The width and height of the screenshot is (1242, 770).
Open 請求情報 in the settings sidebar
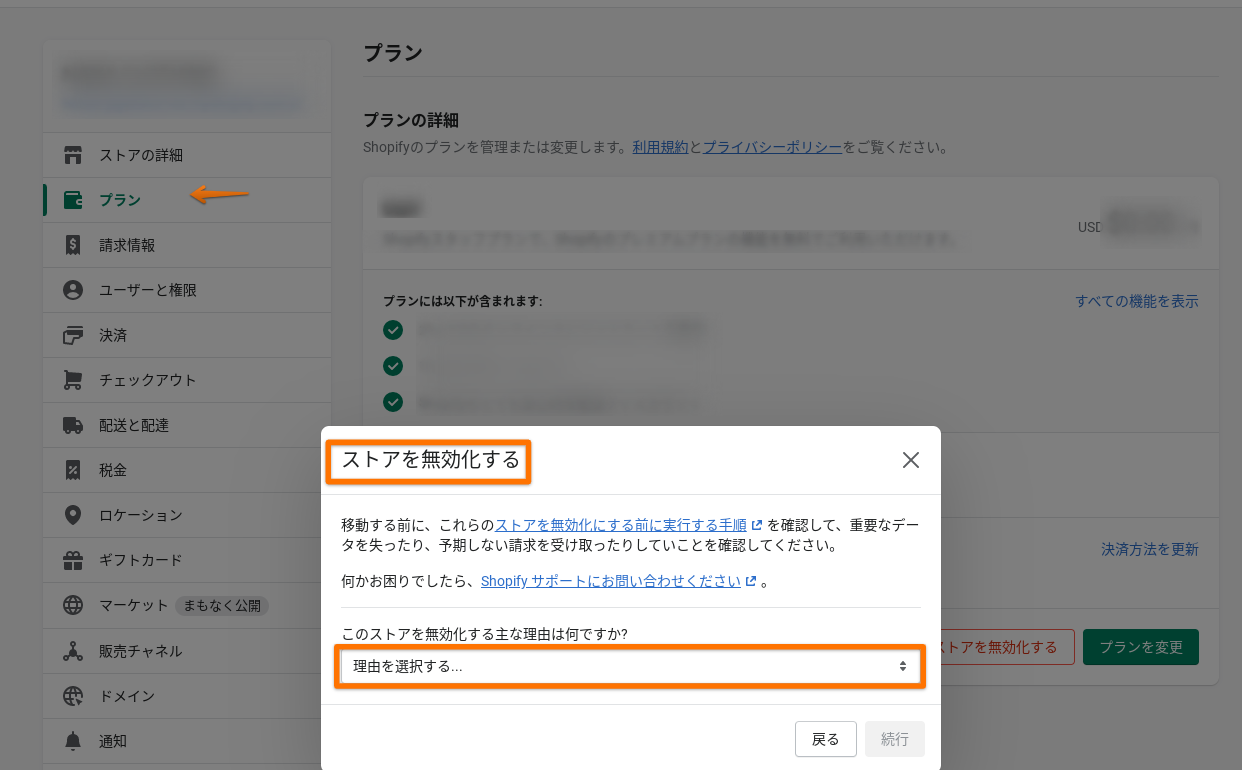click(x=187, y=245)
